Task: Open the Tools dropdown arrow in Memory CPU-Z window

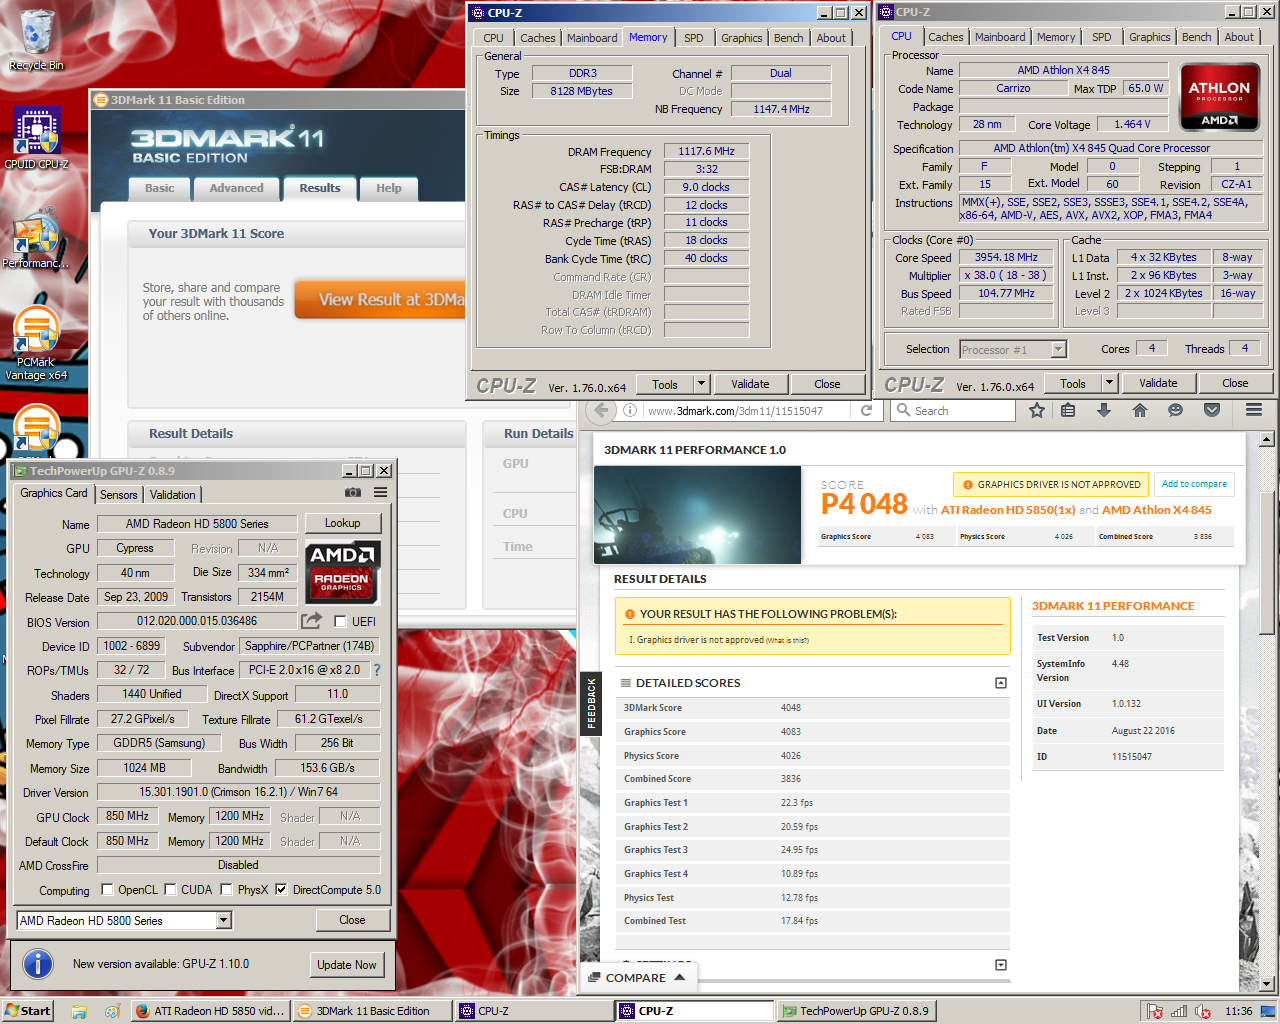Action: pyautogui.click(x=702, y=384)
